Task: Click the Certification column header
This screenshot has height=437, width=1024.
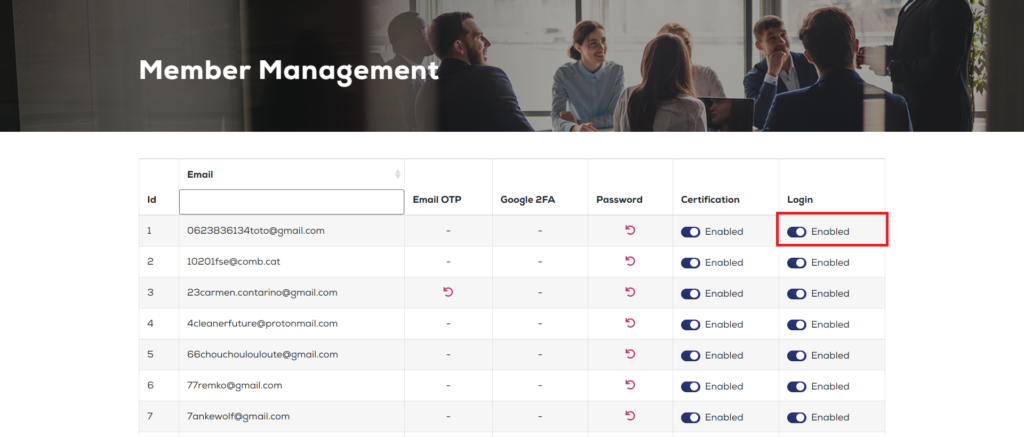Action: pyautogui.click(x=710, y=200)
